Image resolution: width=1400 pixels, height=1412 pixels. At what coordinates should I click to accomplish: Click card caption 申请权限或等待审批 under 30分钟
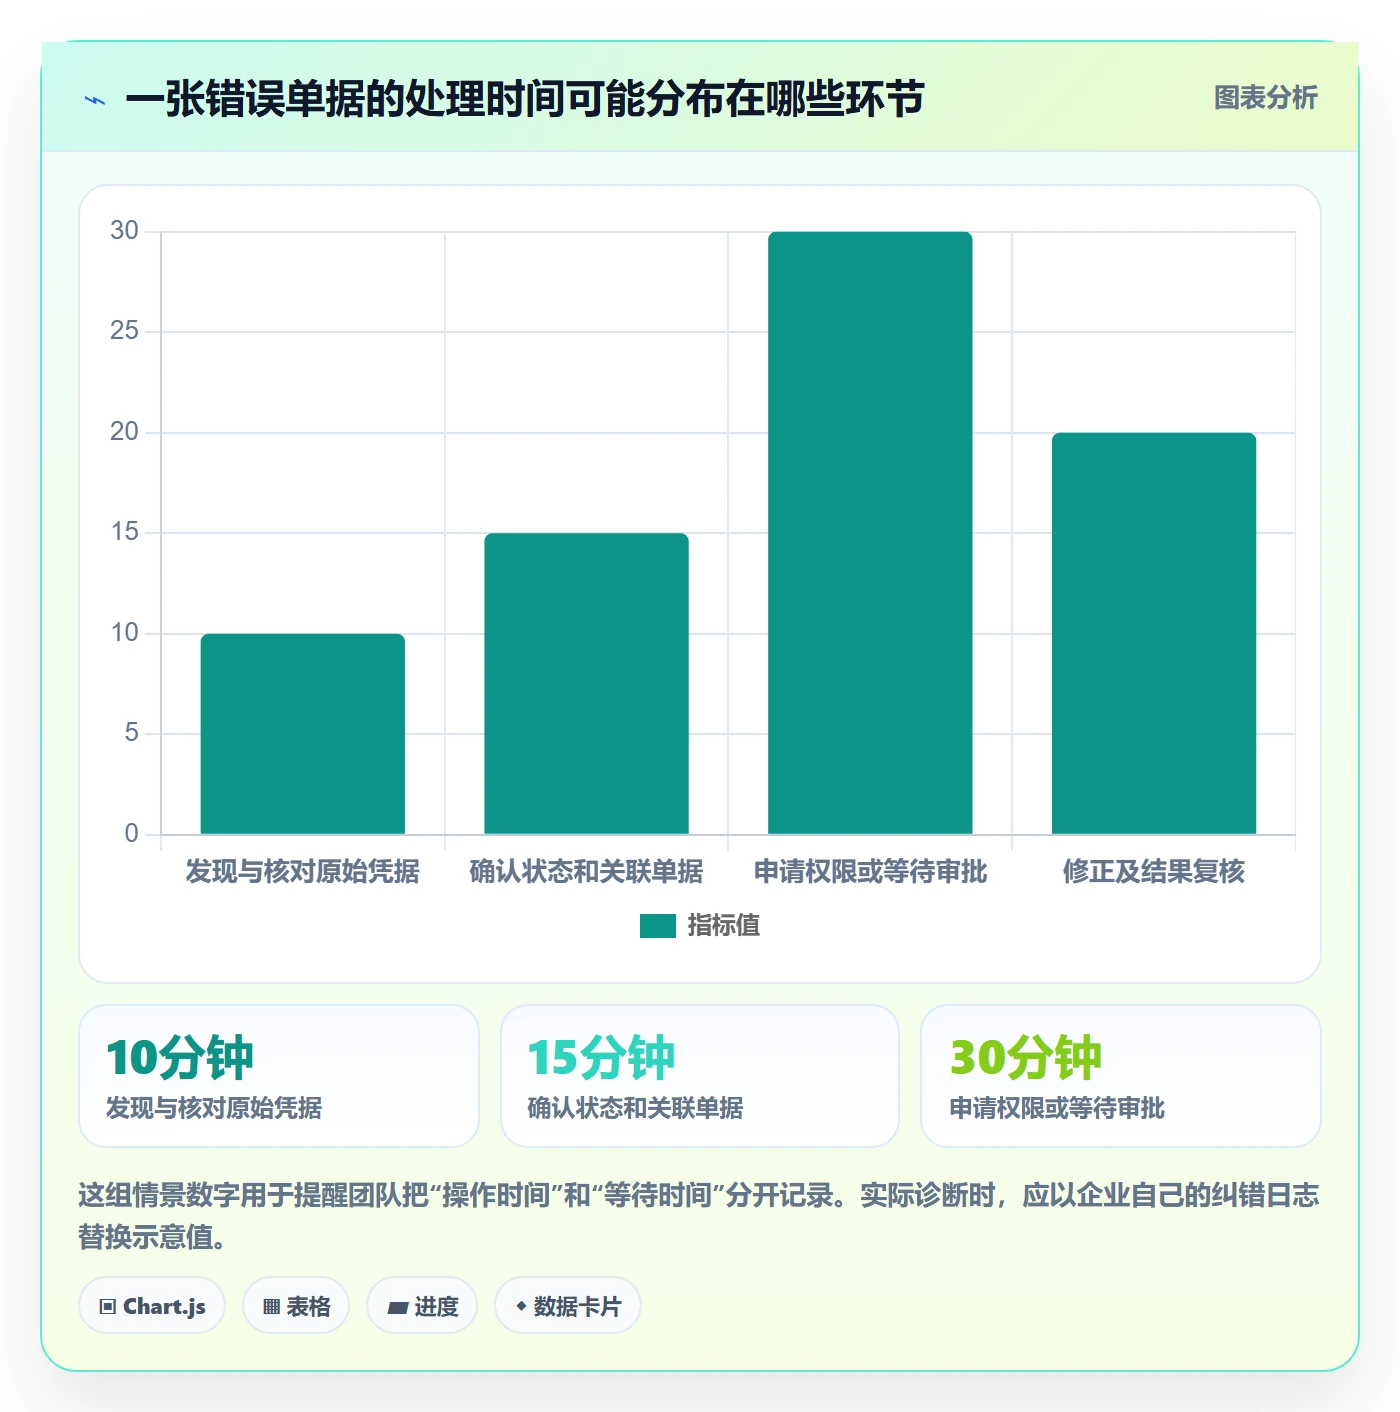click(1057, 1108)
